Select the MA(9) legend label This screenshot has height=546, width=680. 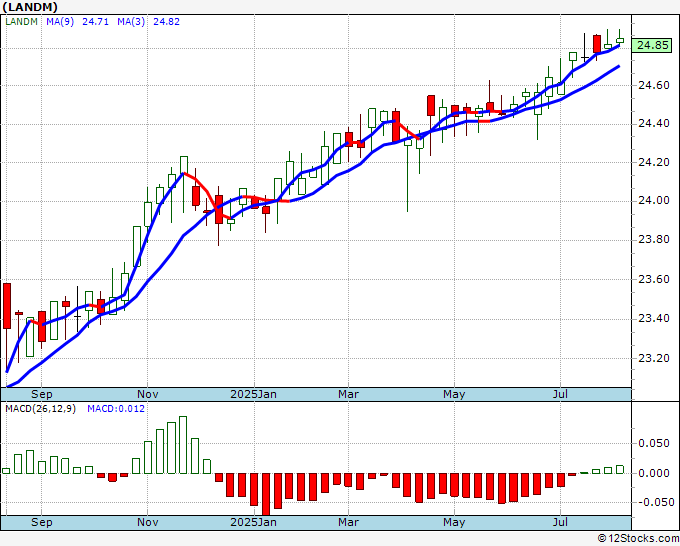[60, 22]
